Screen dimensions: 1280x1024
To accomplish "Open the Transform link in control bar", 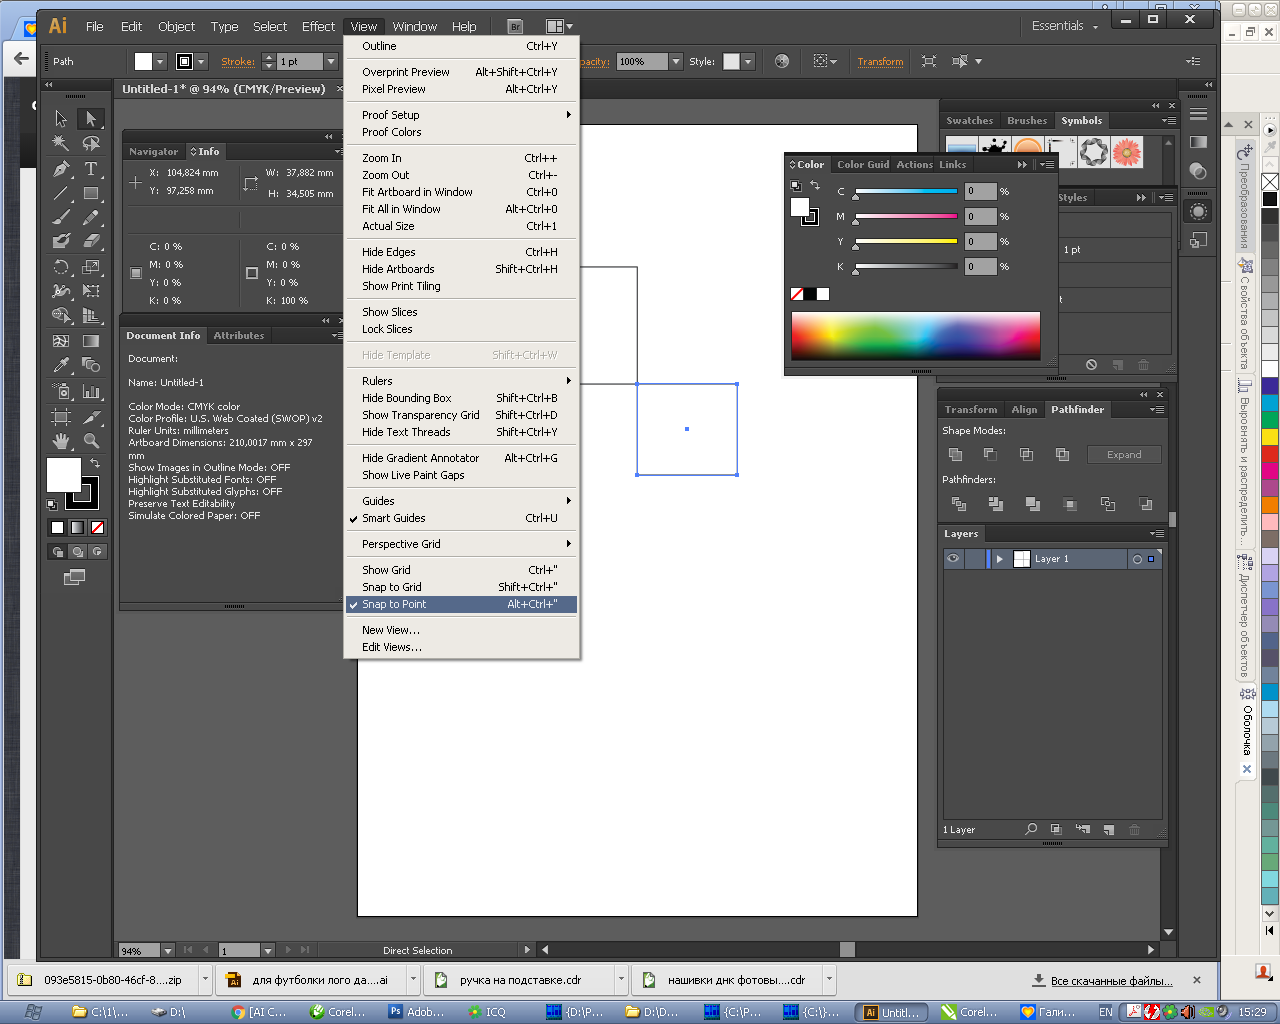I will coord(880,62).
